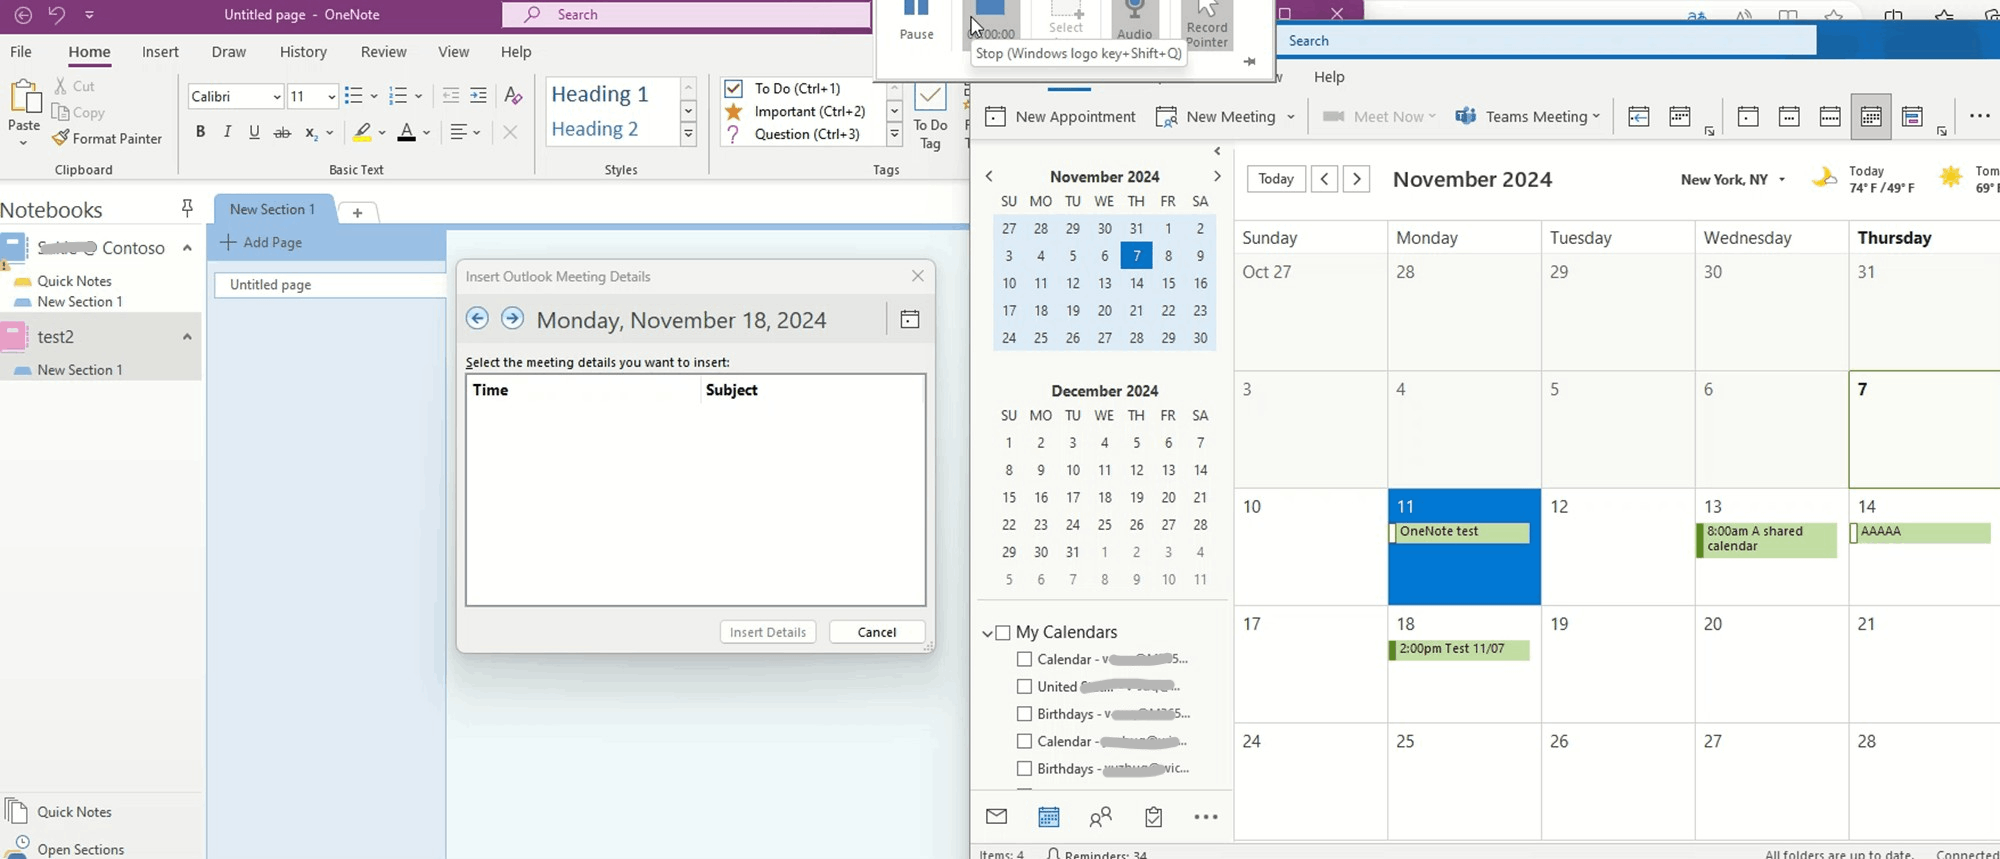
Task: Toggle Underline formatting in OneNote
Action: tap(254, 132)
